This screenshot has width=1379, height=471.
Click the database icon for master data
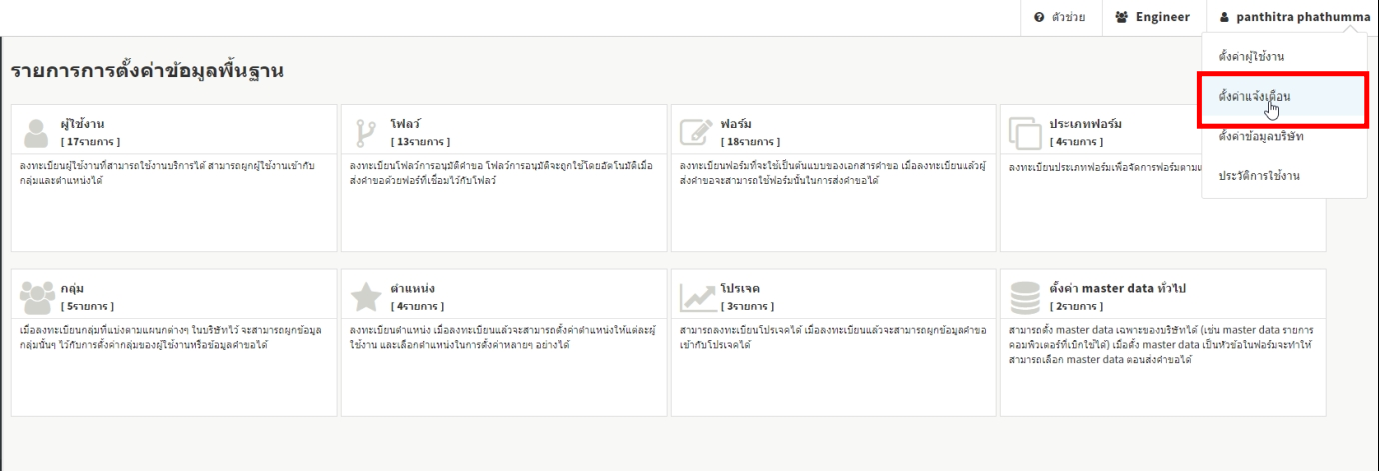click(1025, 297)
